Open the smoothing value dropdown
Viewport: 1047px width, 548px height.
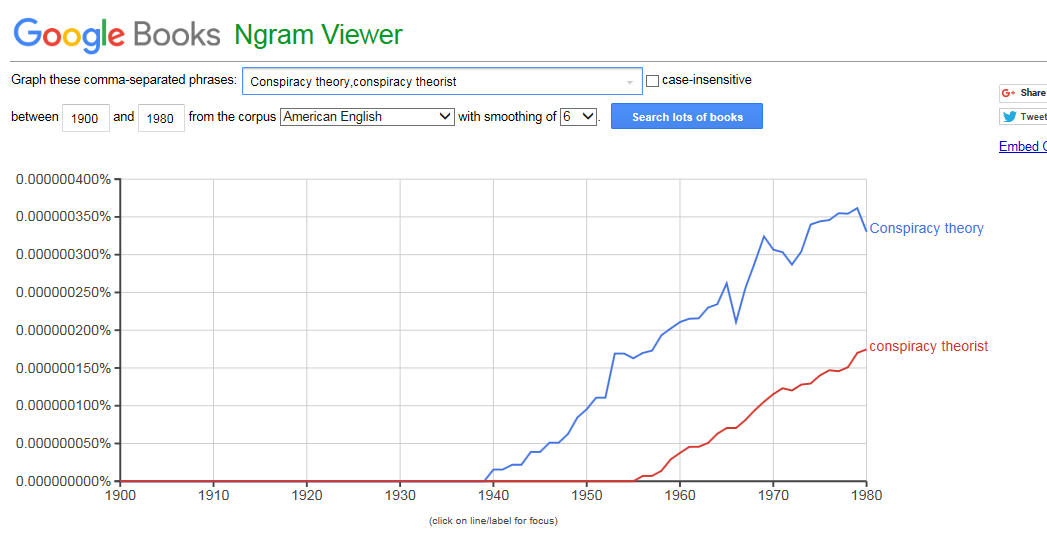(579, 117)
